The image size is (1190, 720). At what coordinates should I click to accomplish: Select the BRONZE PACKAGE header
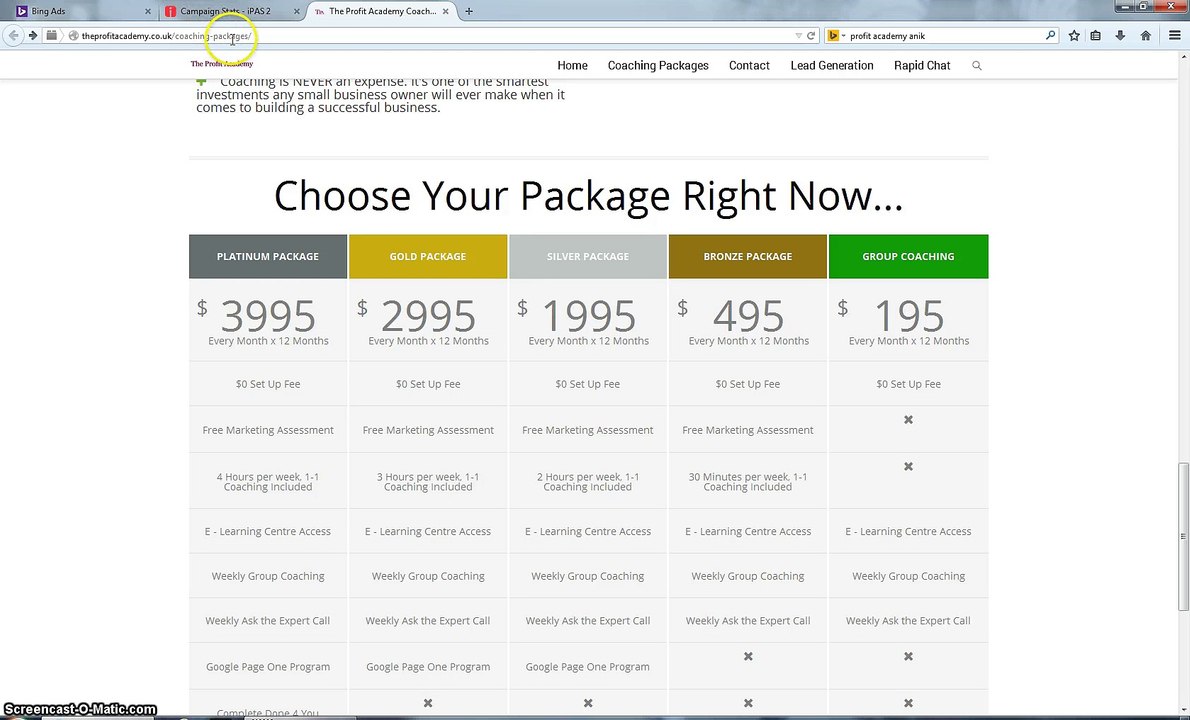748,256
